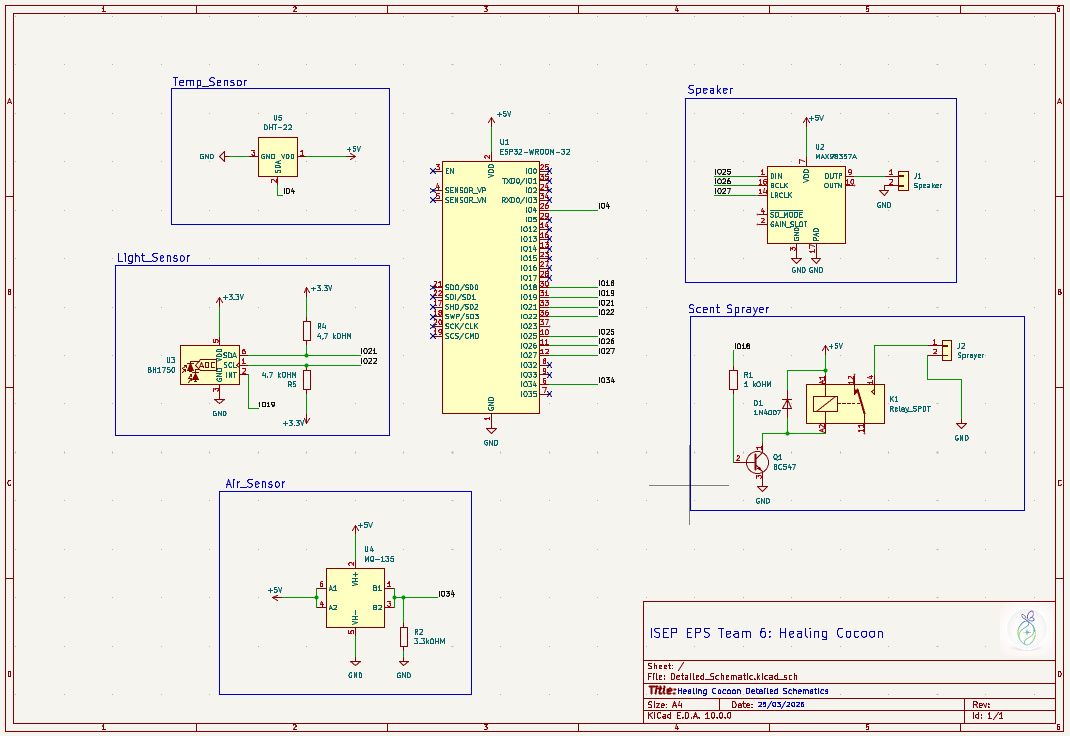1070x736 pixels.
Task: Select the MAX98357A amplifier symbol
Action: (804, 205)
